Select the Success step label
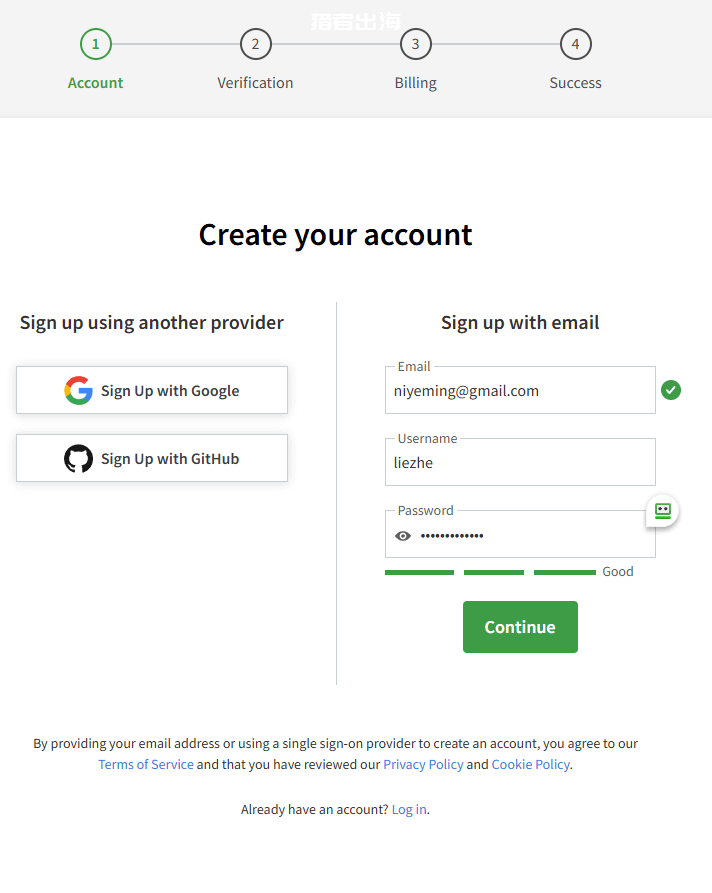712x893 pixels. pyautogui.click(x=575, y=83)
